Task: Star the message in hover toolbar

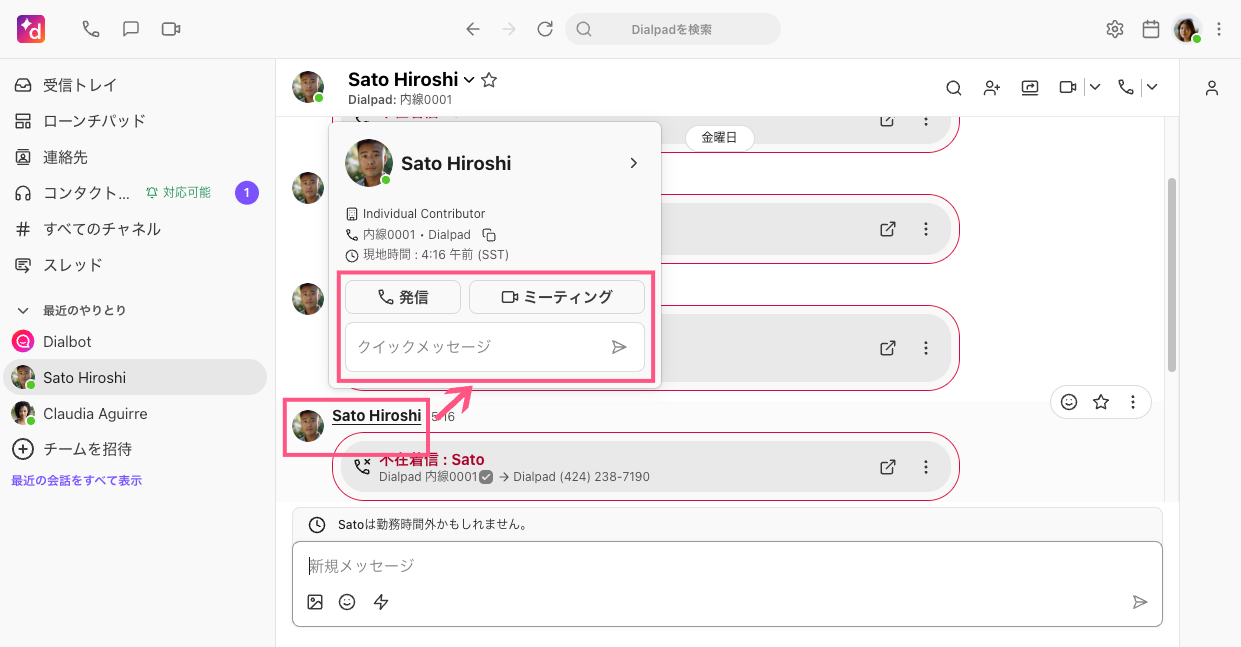Action: (x=1101, y=402)
